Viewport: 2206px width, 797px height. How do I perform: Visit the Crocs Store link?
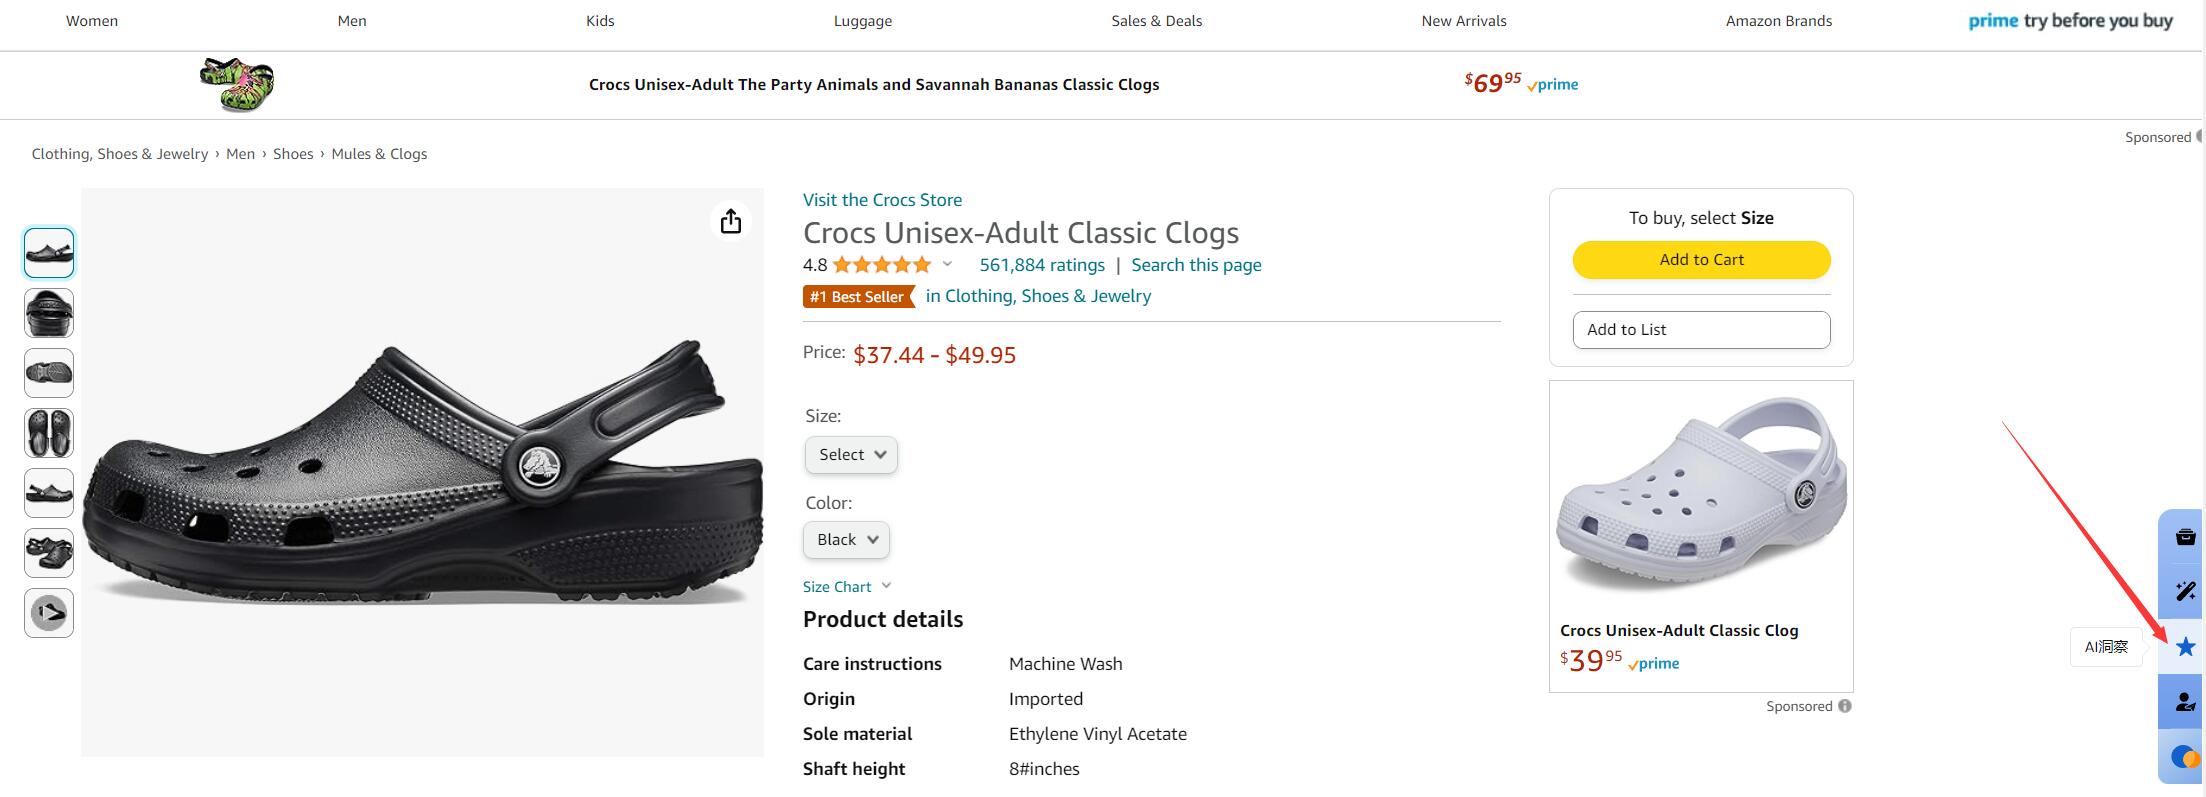[x=882, y=200]
